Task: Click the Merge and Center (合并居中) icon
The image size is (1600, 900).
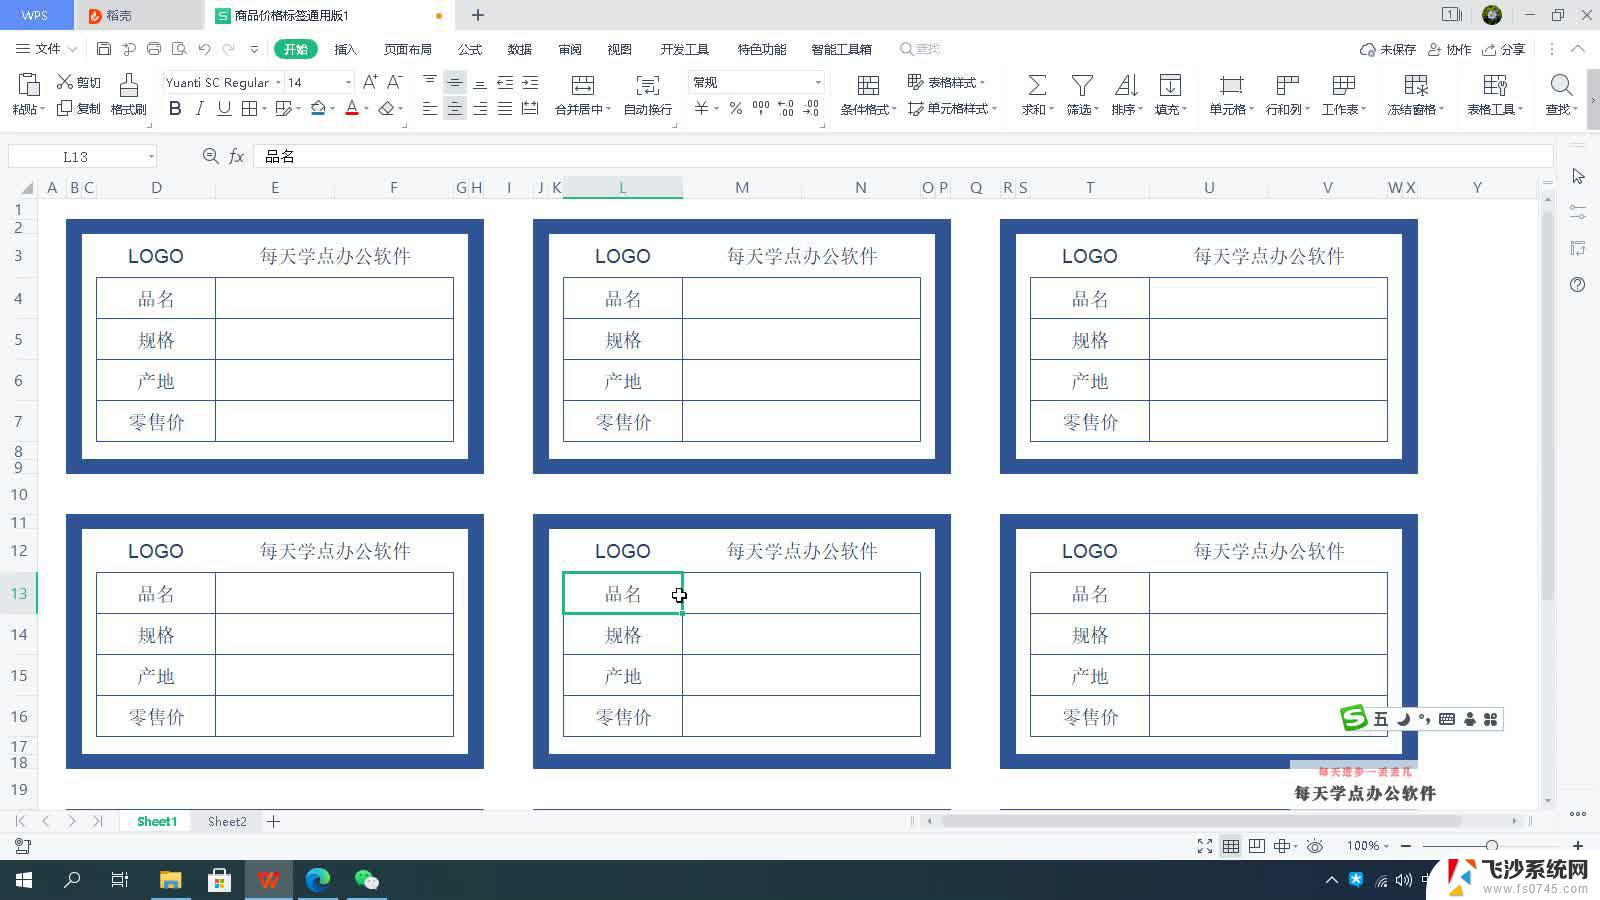Action: click(582, 85)
